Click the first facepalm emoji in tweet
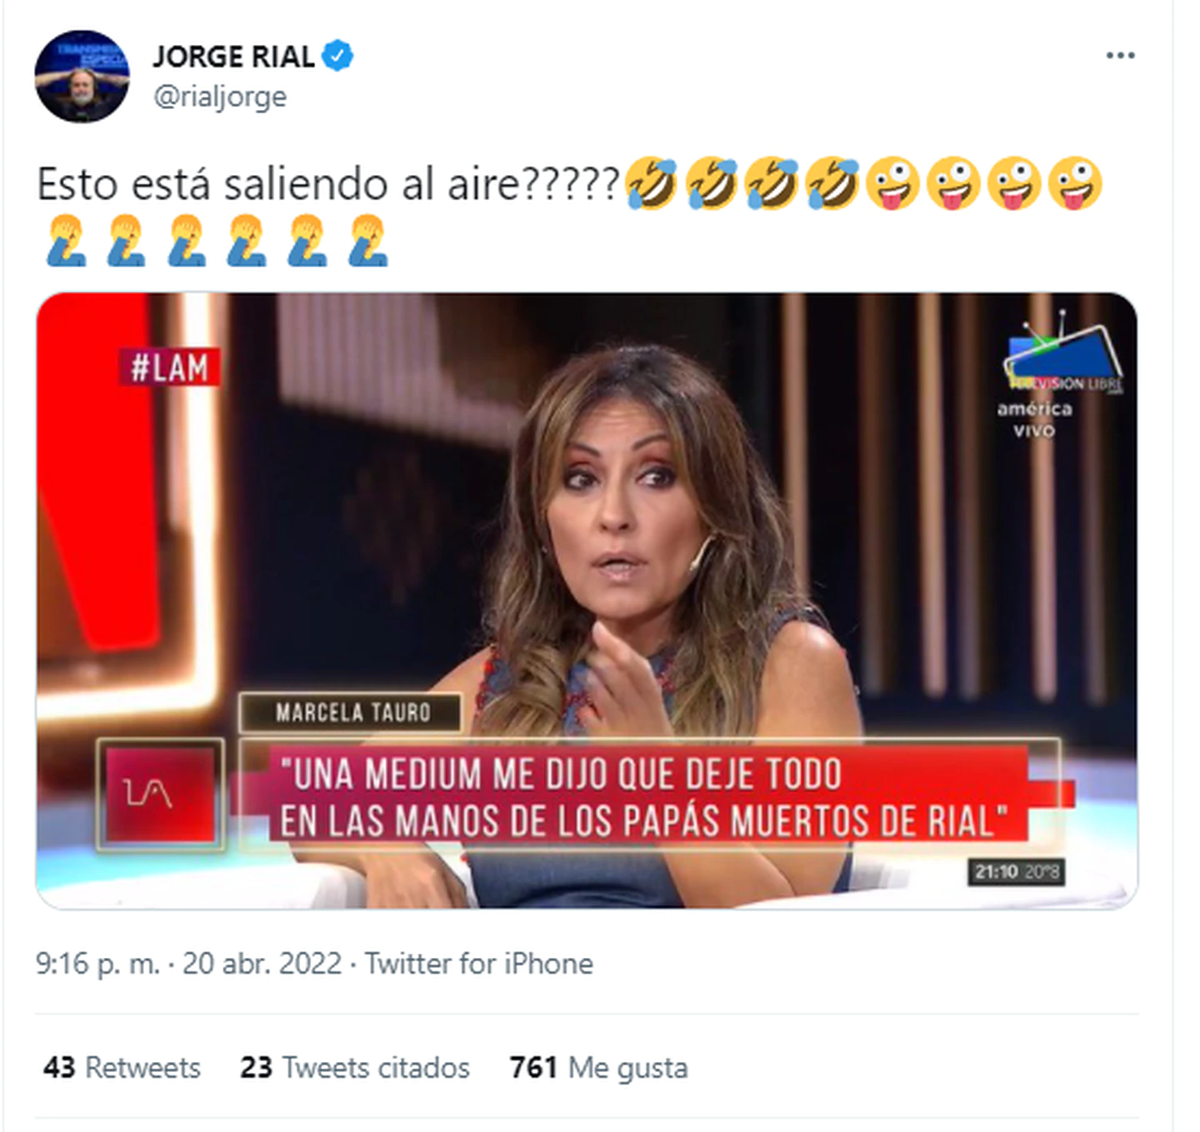 pyautogui.click(x=67, y=241)
